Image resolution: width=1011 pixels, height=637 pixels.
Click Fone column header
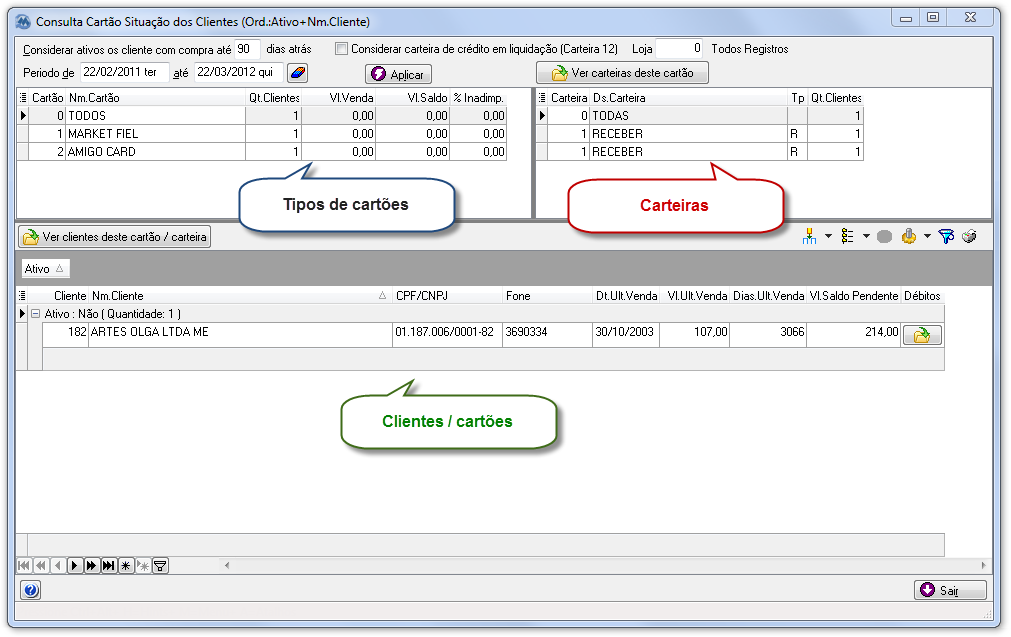pyautogui.click(x=547, y=296)
